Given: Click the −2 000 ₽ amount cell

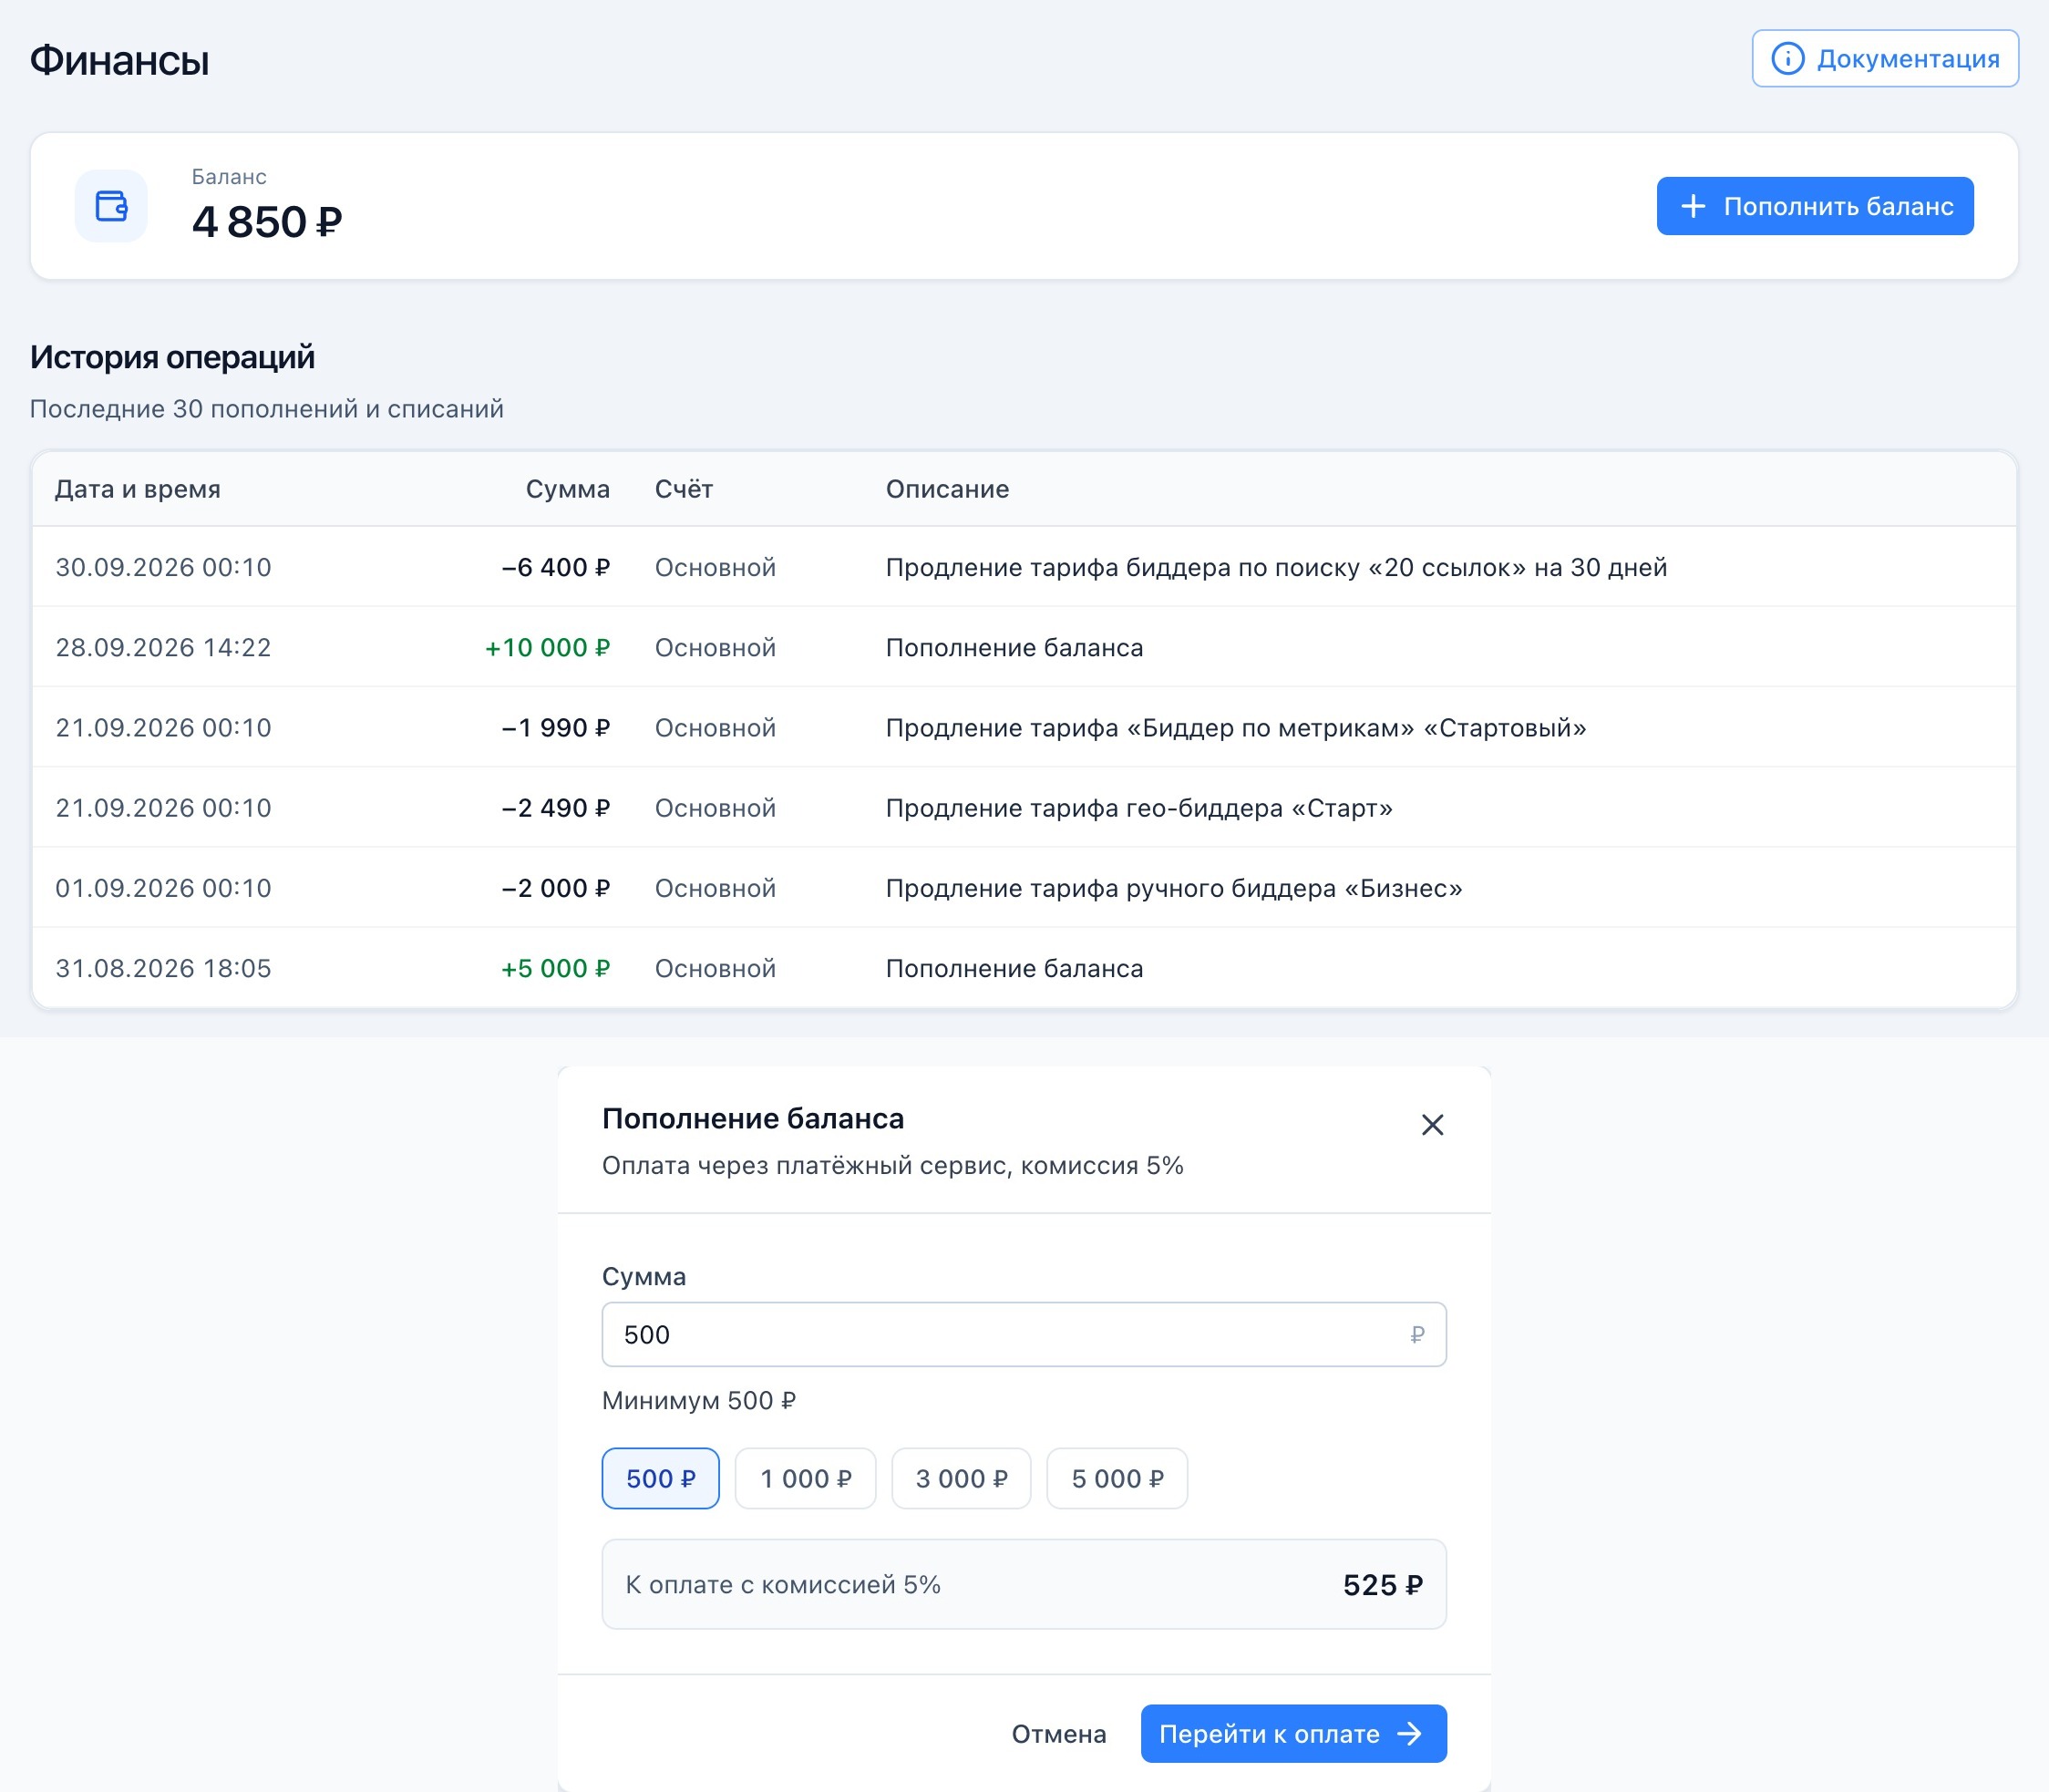Looking at the screenshot, I should coord(555,888).
